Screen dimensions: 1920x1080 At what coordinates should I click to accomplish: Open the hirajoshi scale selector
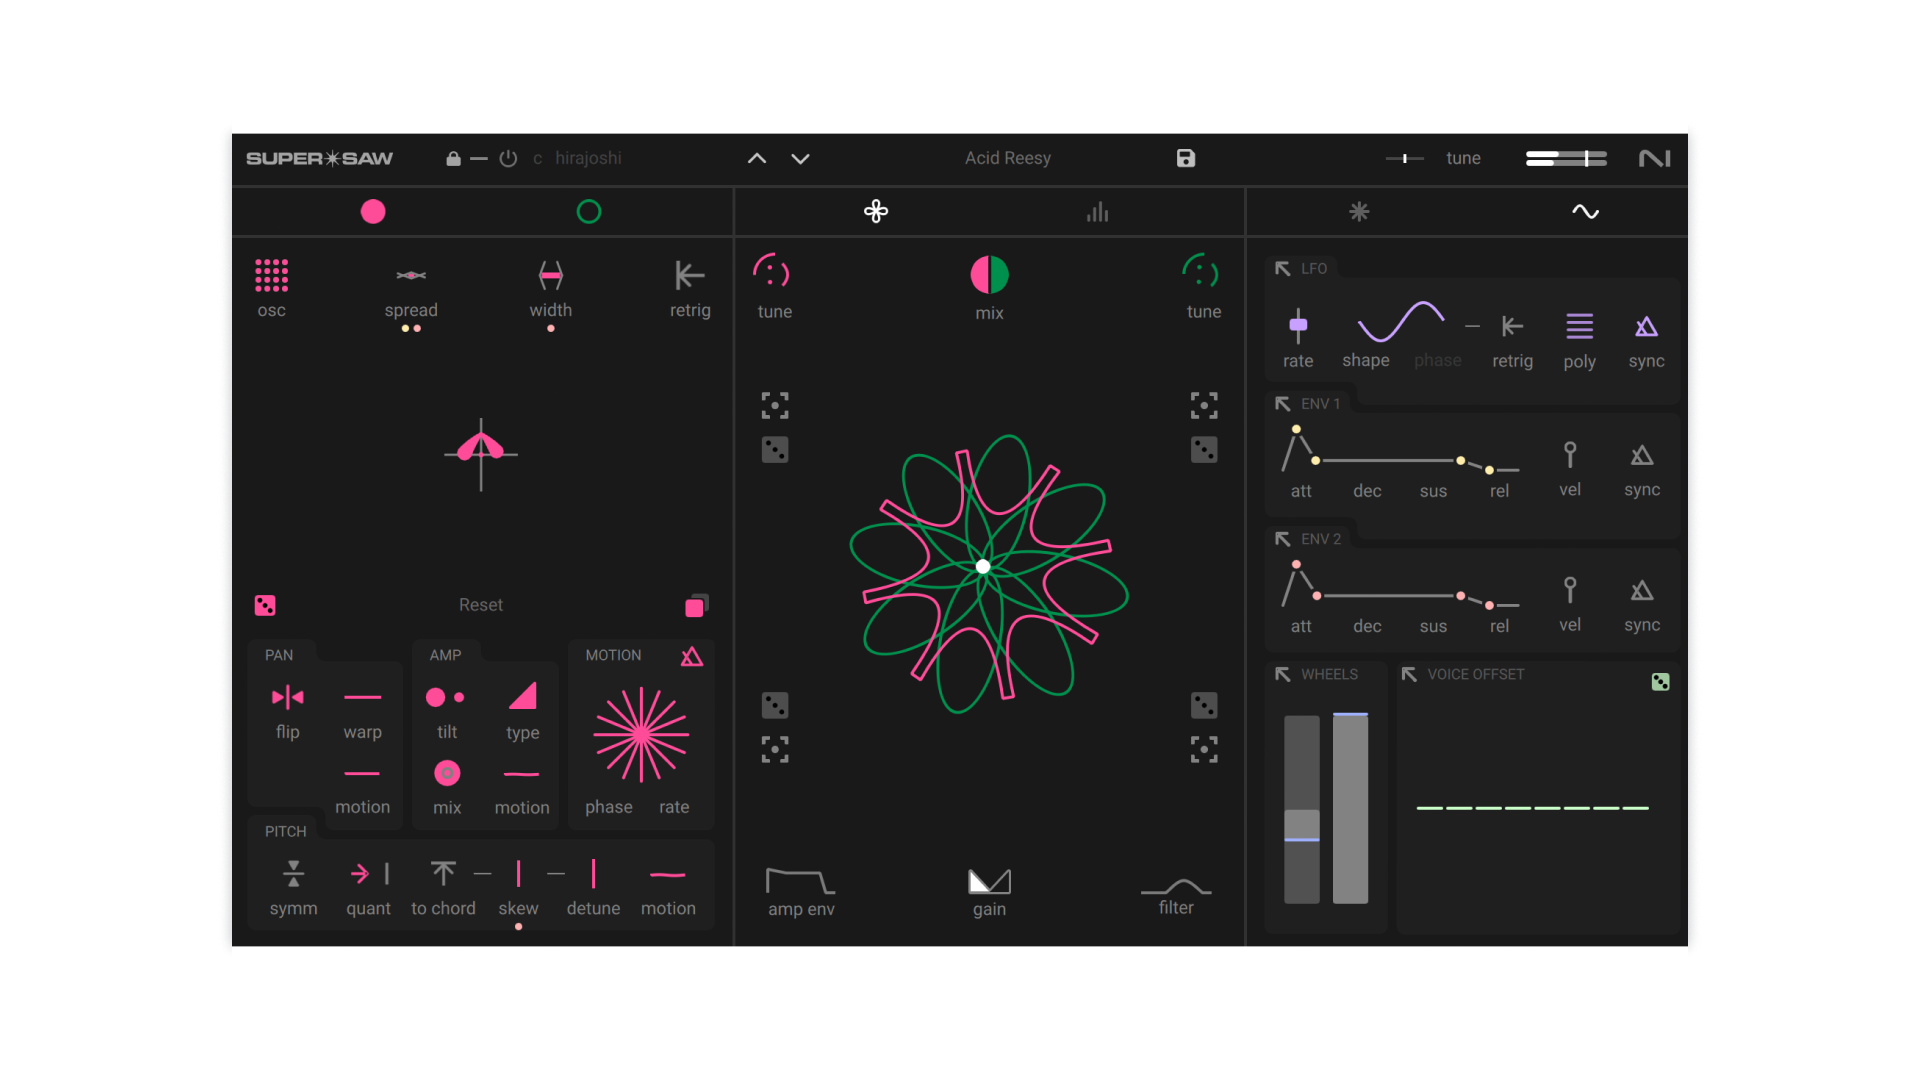tap(588, 158)
